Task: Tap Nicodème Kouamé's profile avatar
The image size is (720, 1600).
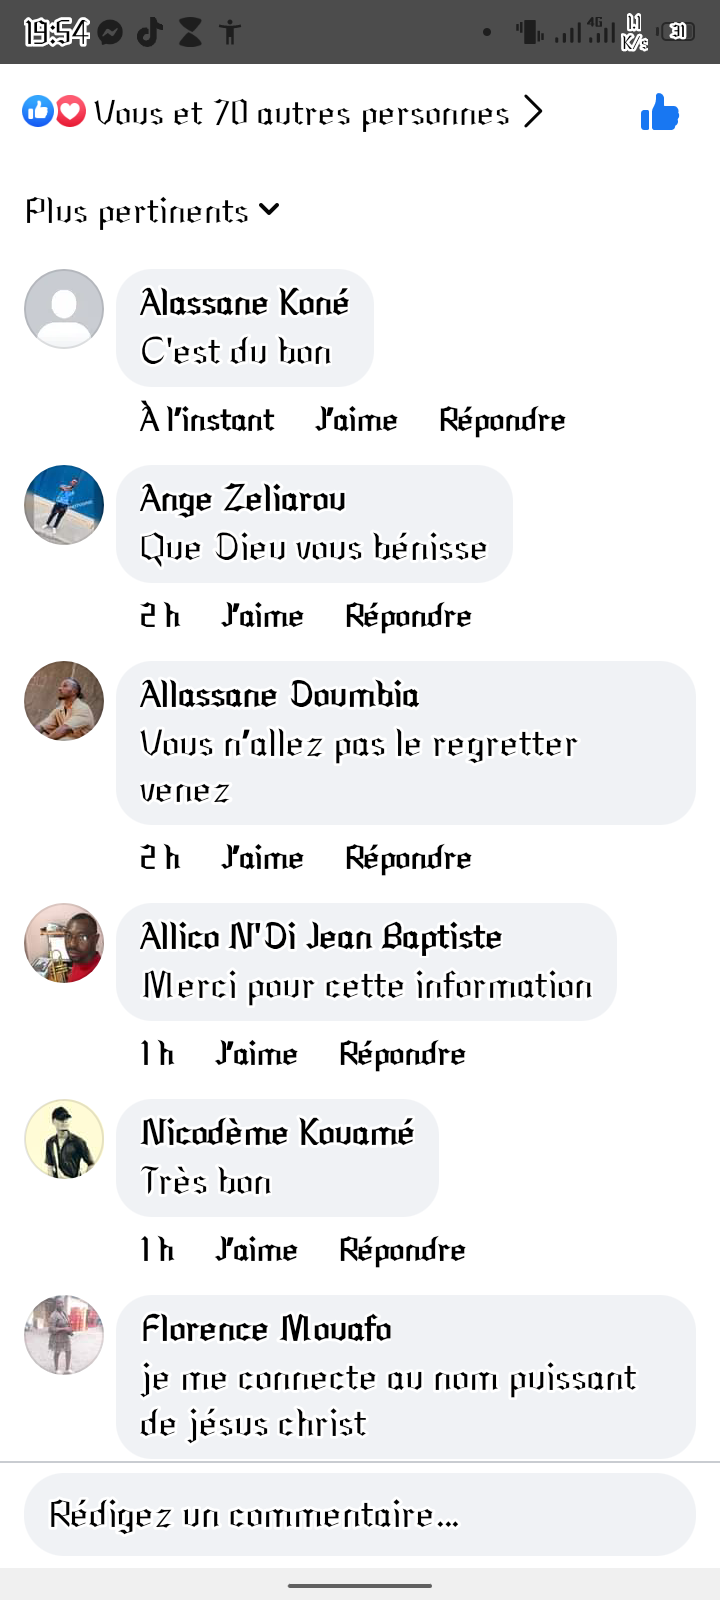Action: [x=64, y=1139]
